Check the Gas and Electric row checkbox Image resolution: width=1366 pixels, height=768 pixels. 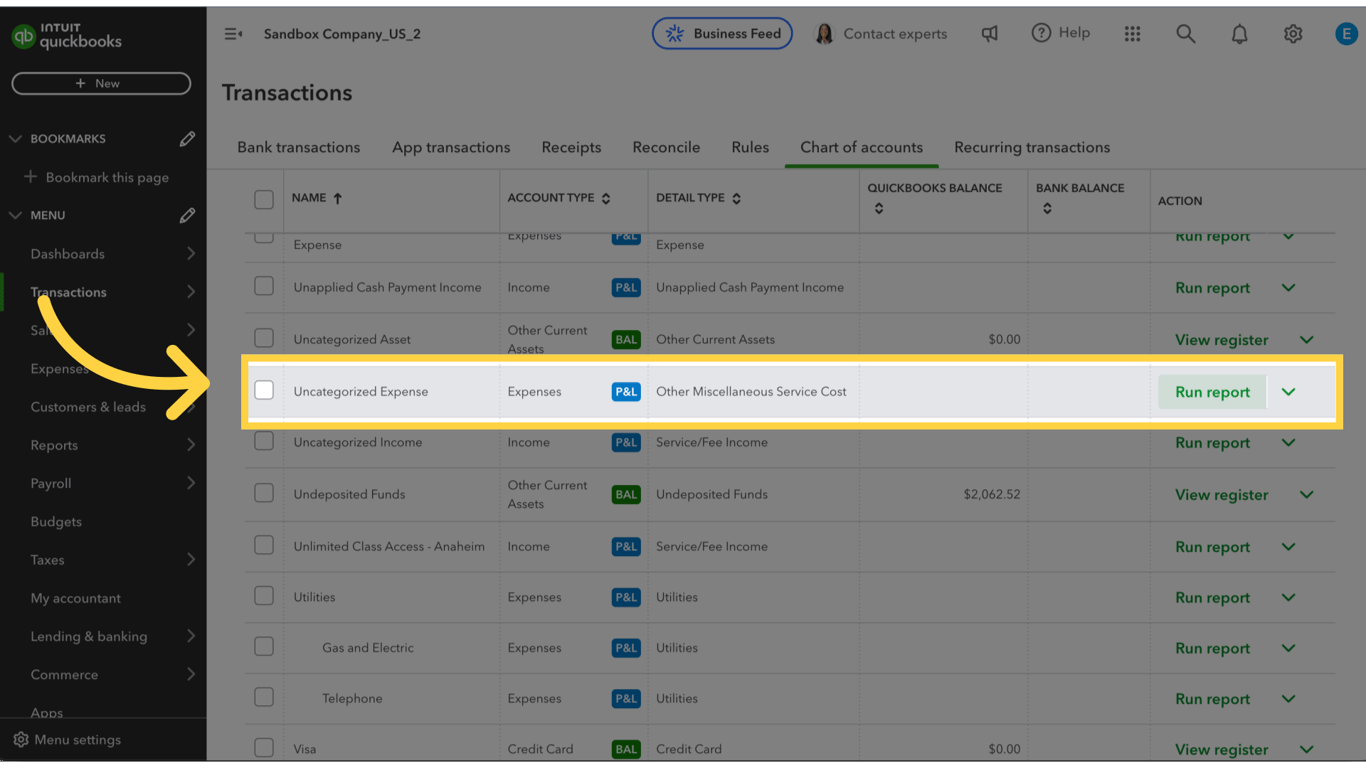(264, 647)
